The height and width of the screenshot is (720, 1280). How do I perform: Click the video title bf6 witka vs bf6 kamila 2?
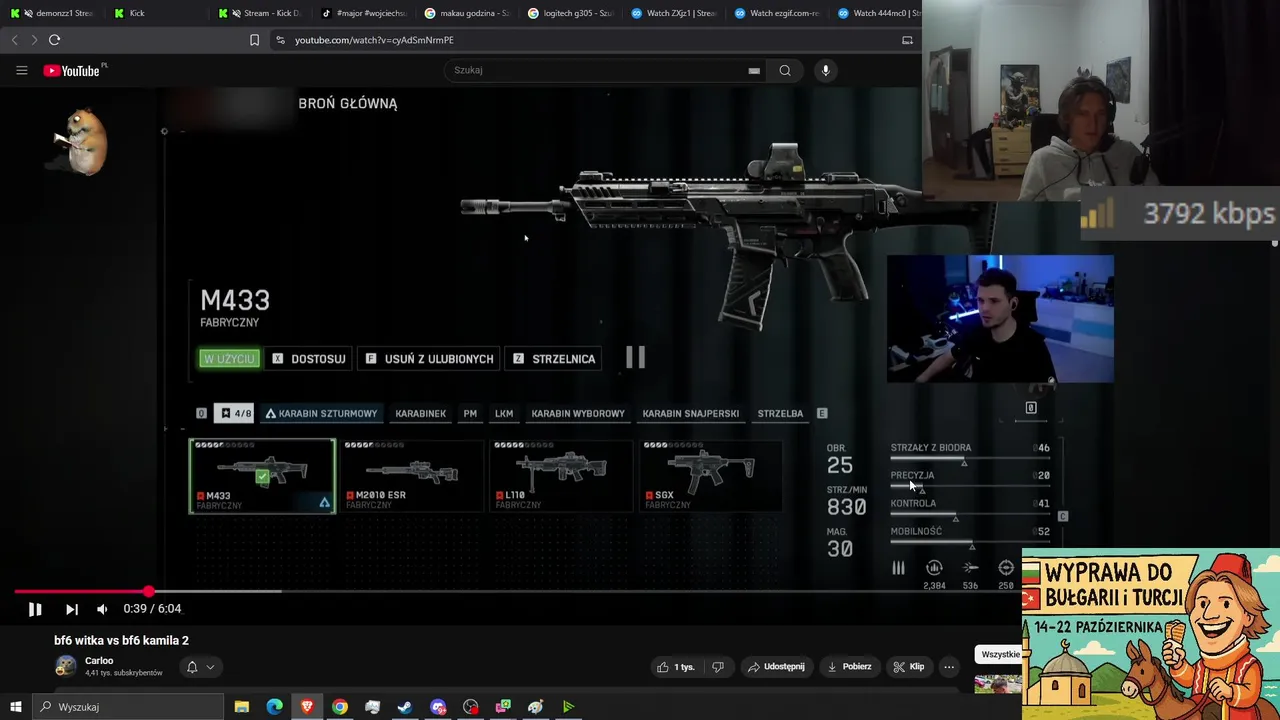(121, 640)
